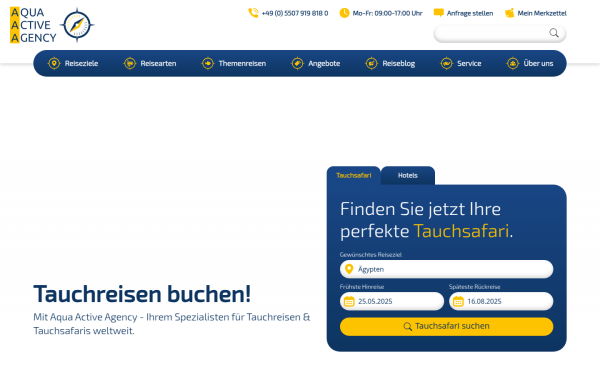The image size is (600, 375).
Task: Click the 'Mit Aqua Active Agency' subtitle text
Action: tap(171, 324)
